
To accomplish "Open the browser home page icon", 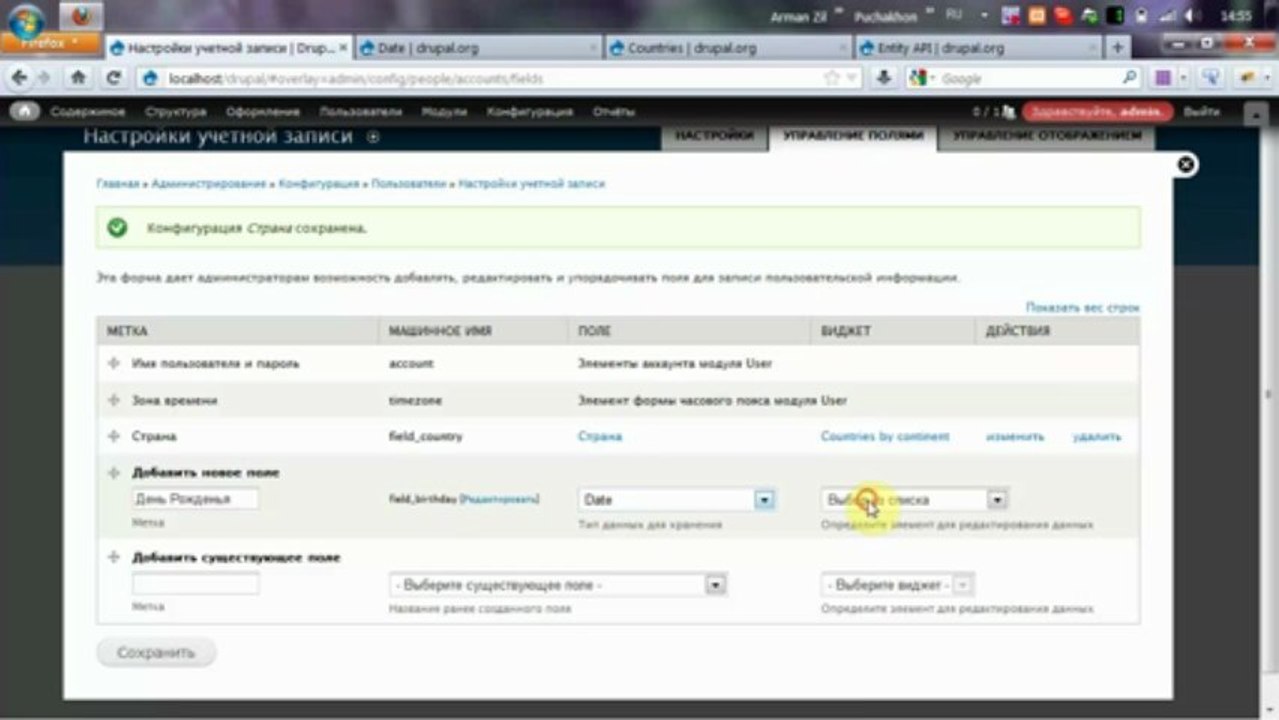I will [78, 77].
